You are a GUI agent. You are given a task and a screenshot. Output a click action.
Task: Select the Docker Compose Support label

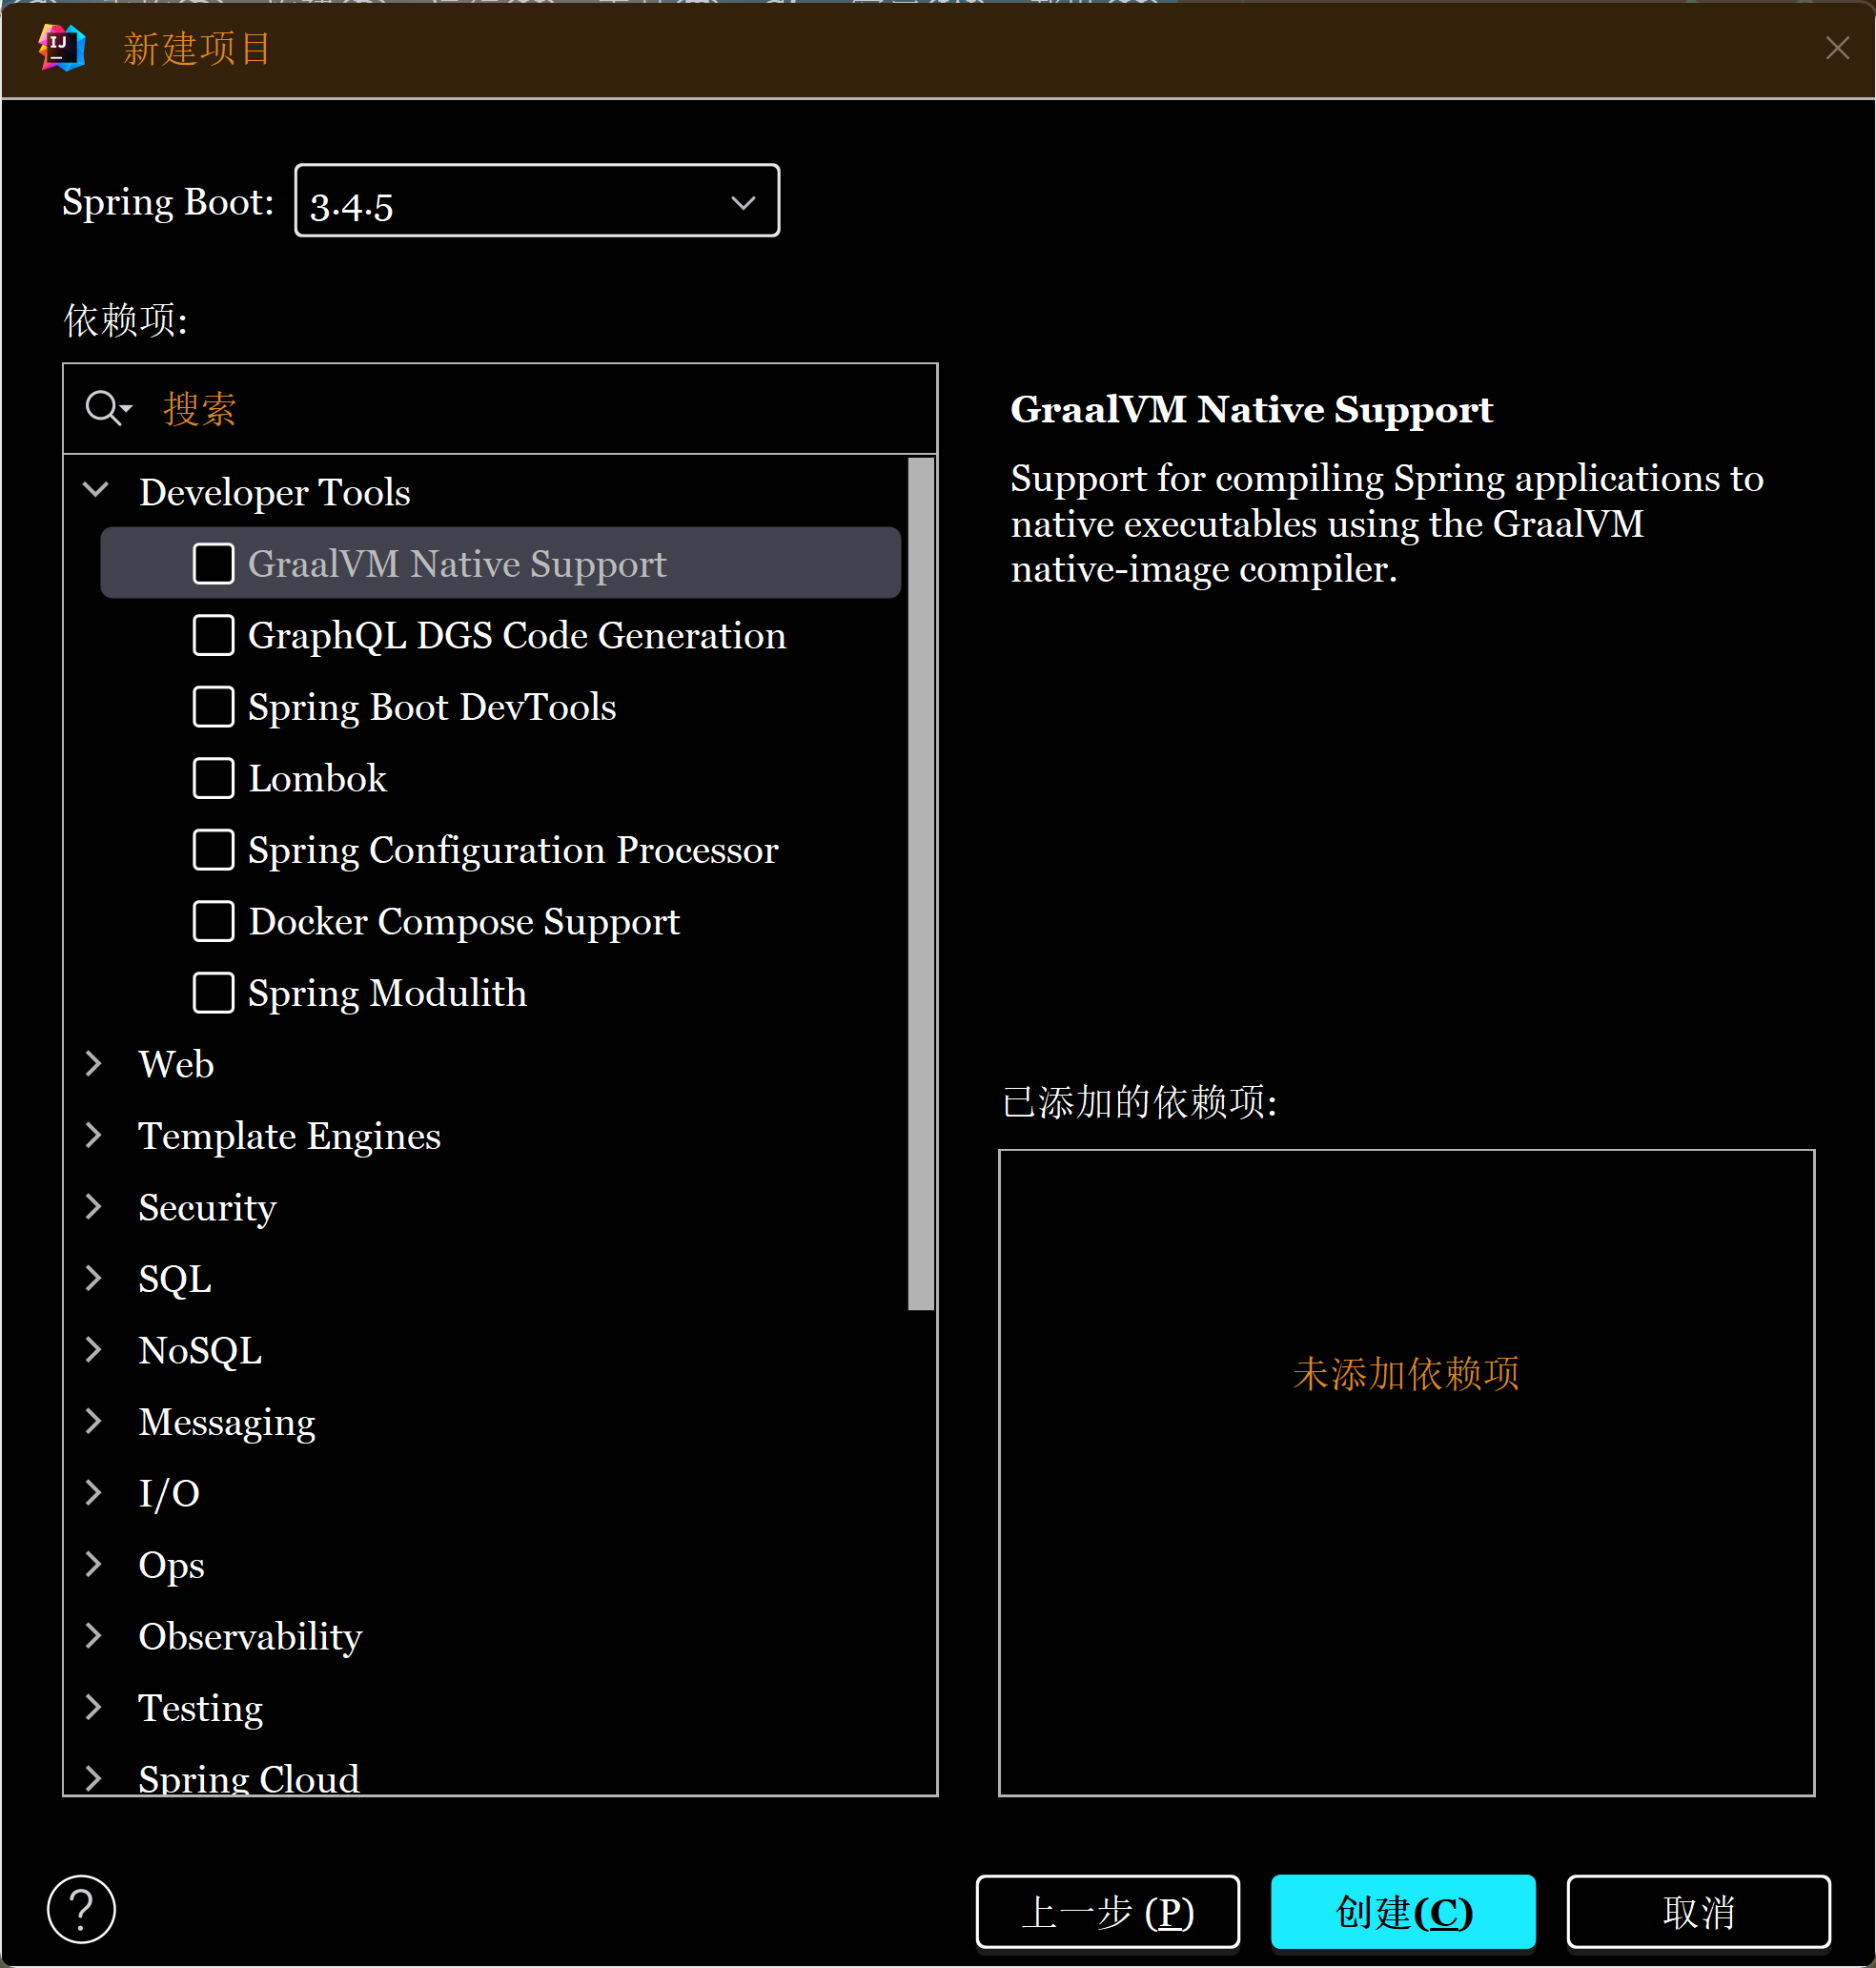[464, 922]
